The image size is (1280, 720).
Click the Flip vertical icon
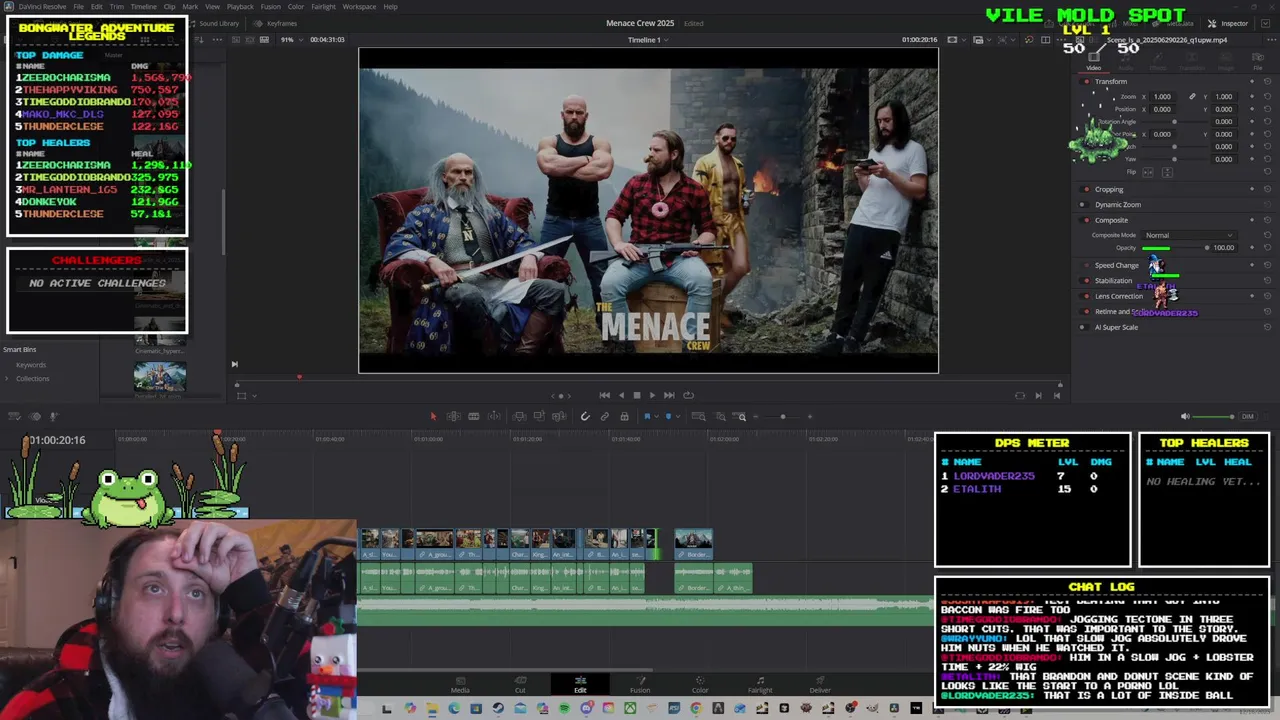tap(1166, 172)
